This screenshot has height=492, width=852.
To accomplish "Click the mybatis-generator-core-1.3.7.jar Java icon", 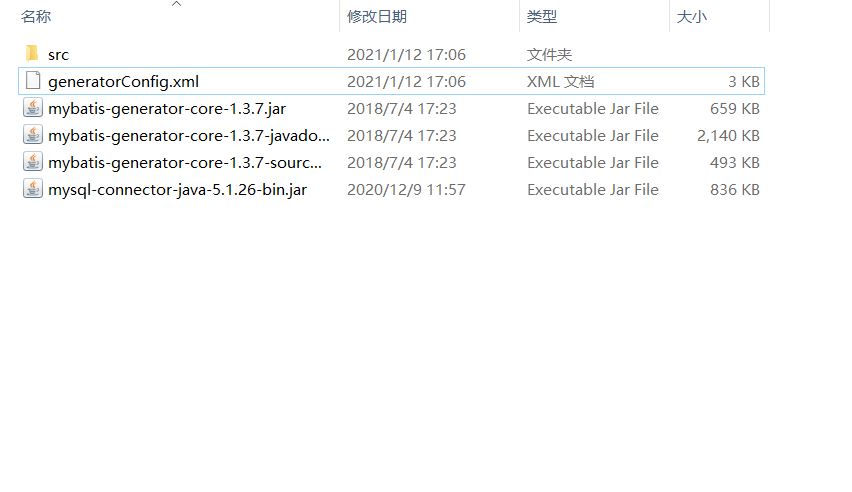I will pyautogui.click(x=33, y=108).
